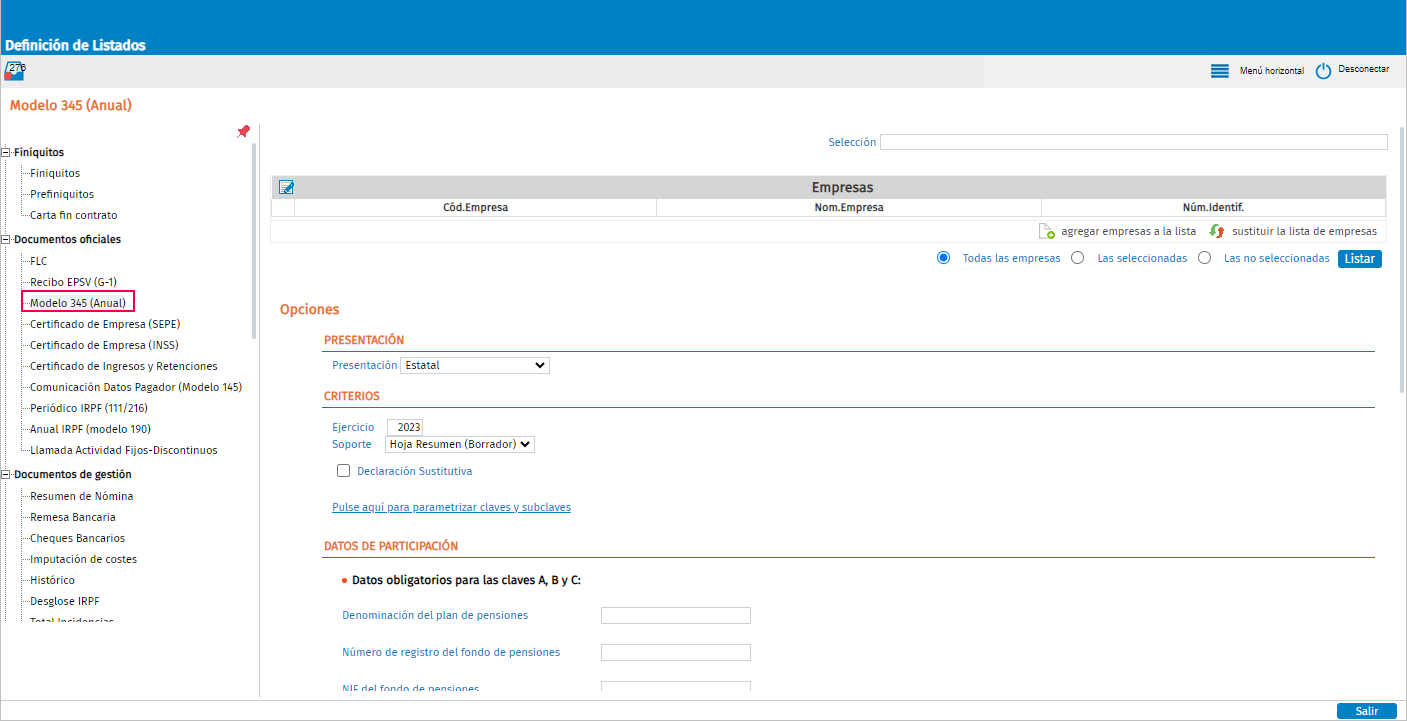Click the Selección input field
The image size is (1407, 721).
tap(1133, 142)
